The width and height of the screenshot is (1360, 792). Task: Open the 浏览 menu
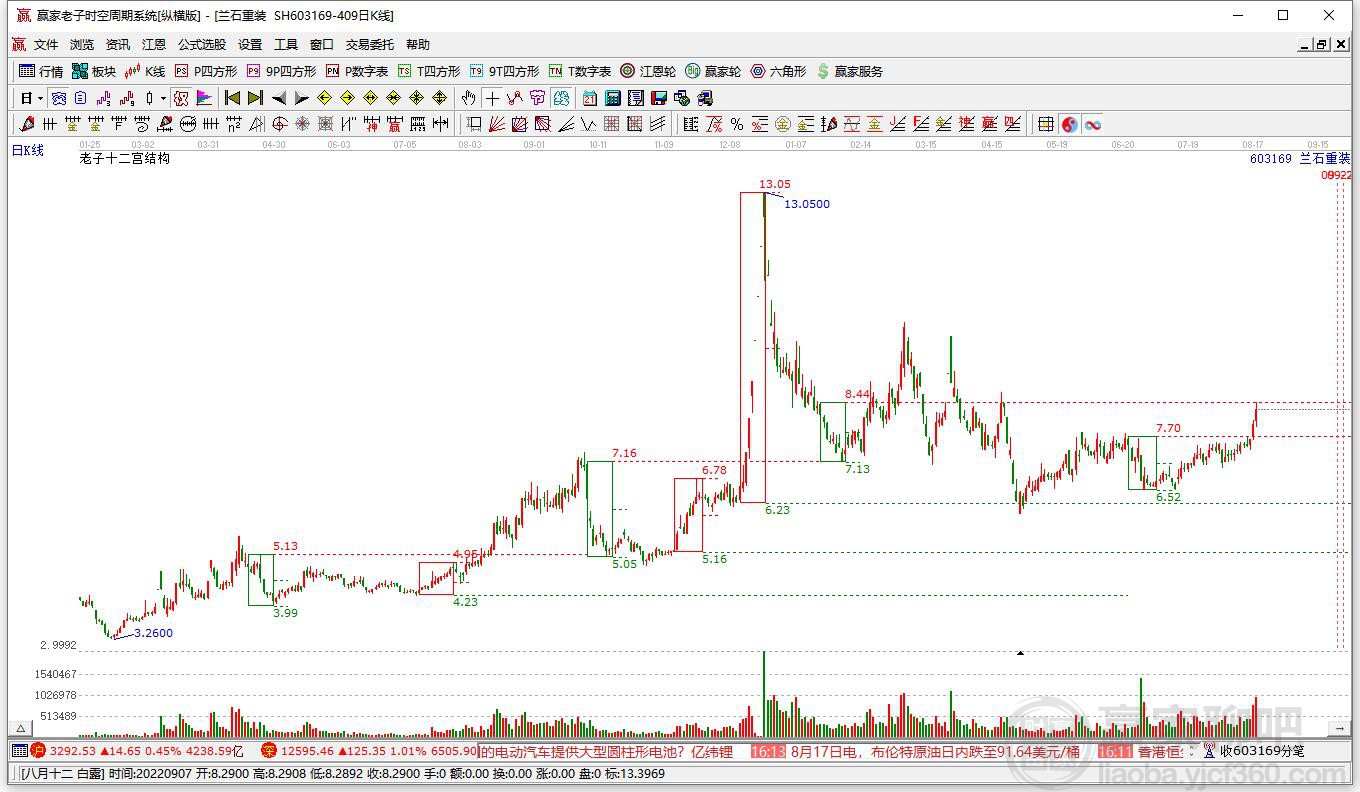click(x=82, y=45)
